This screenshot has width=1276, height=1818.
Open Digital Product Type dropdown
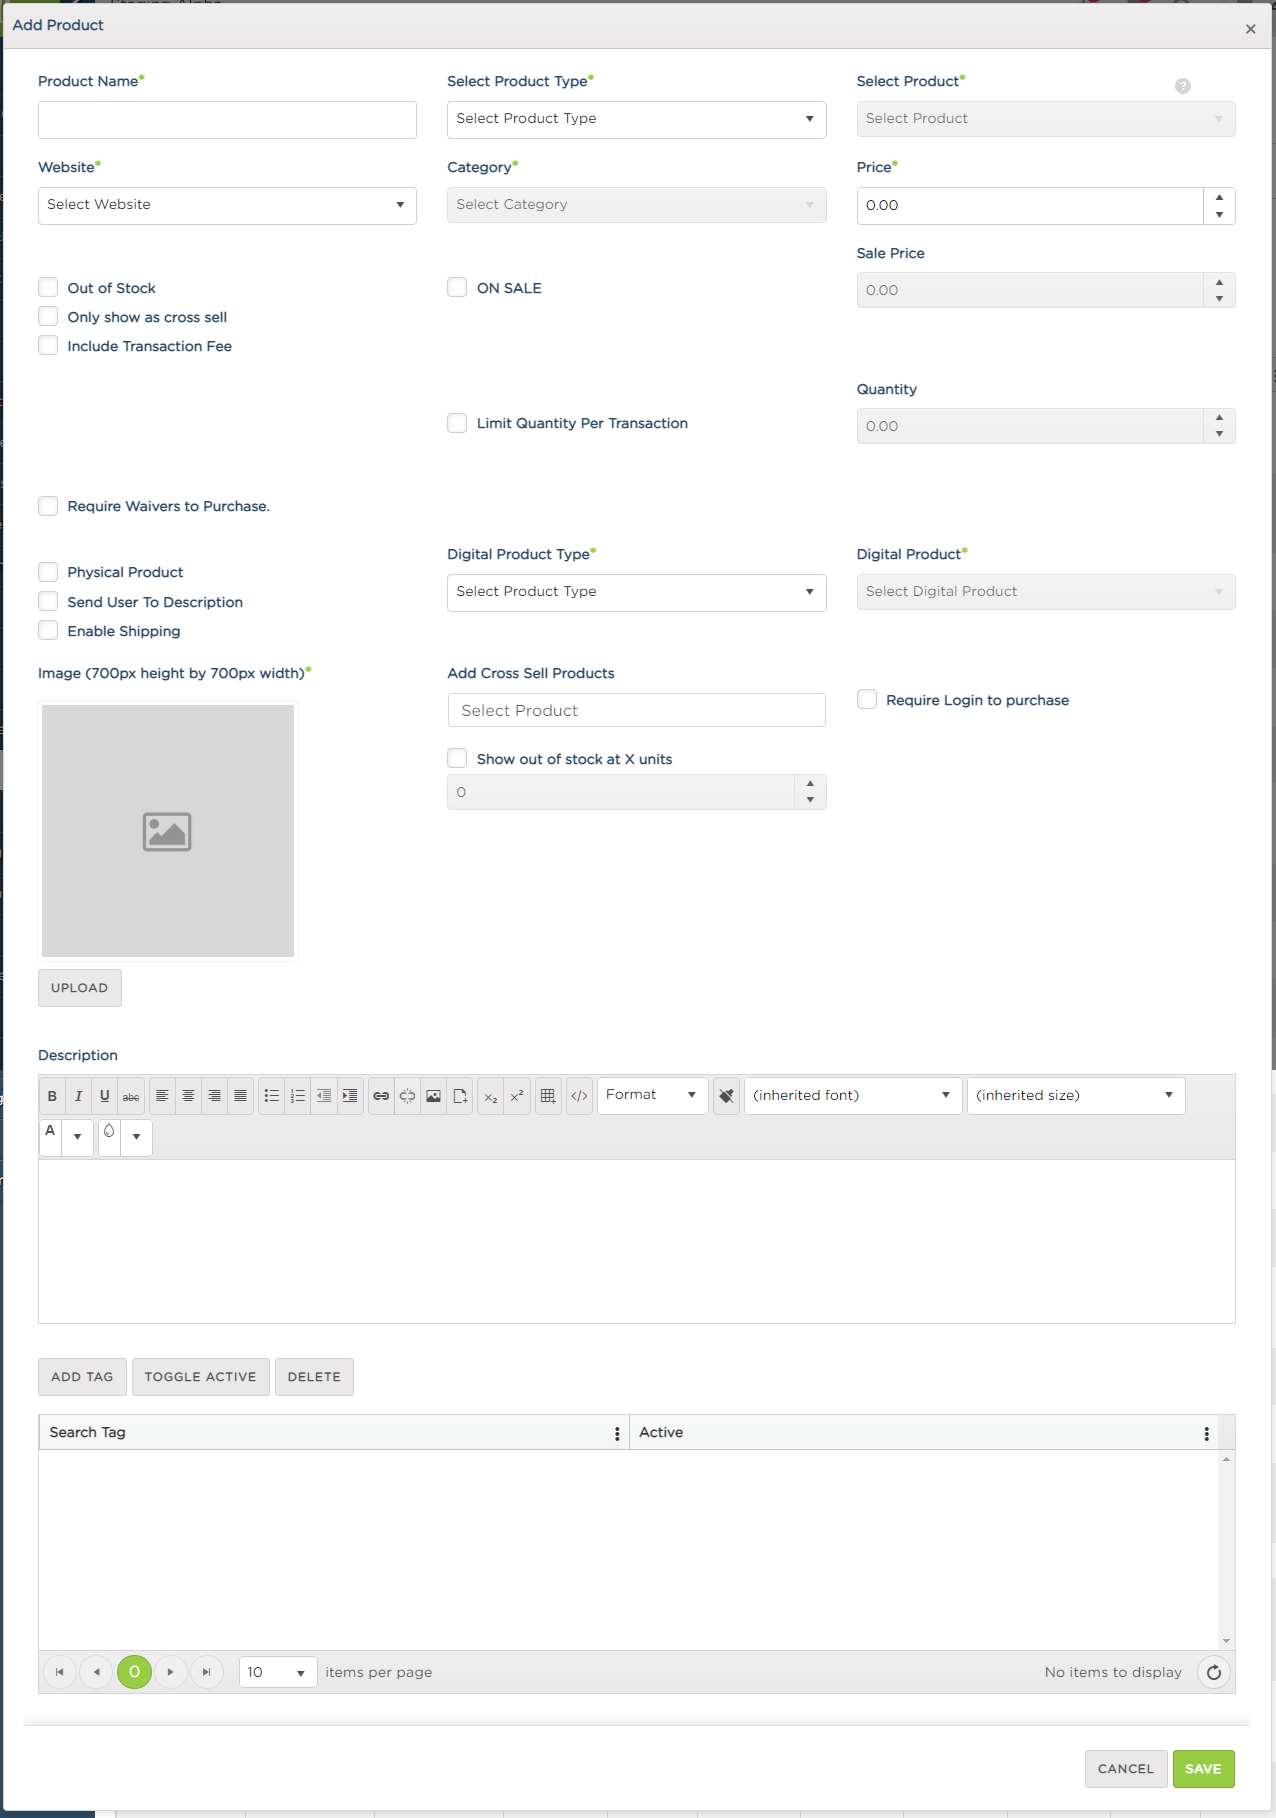[x=636, y=592]
